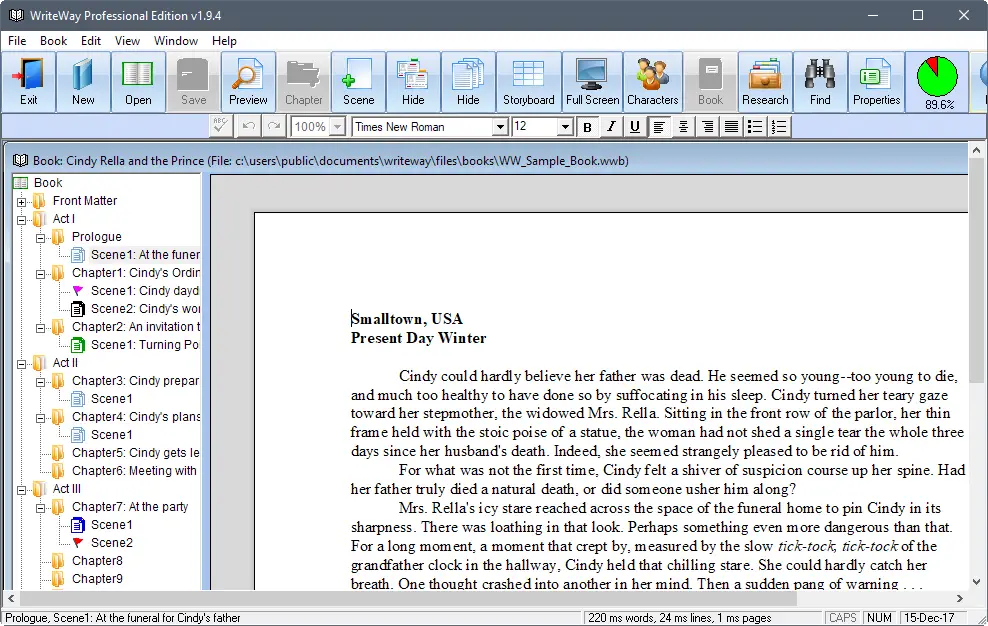Click the horizontal scrollbar right arrow
Image resolution: width=988 pixels, height=626 pixels.
tap(960, 598)
